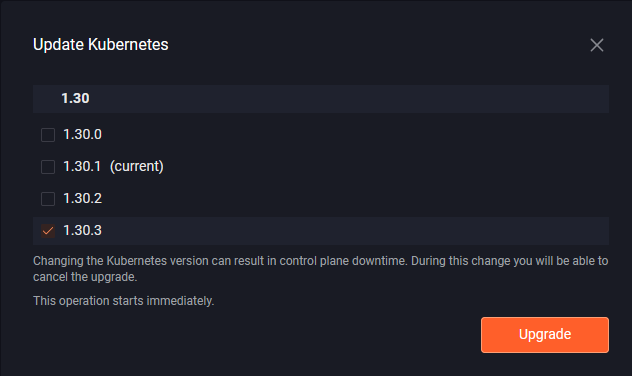Tick the 1.30.1 current version checkbox
632x376 pixels.
pyautogui.click(x=48, y=166)
